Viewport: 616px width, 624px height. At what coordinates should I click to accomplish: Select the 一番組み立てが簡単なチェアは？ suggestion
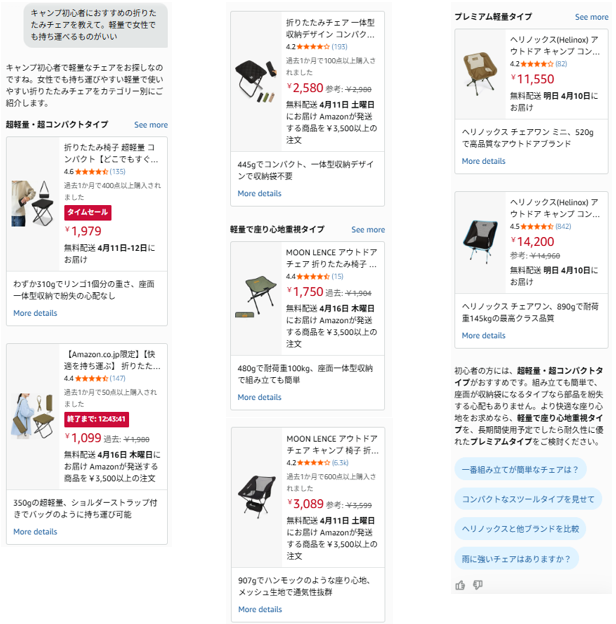tap(520, 470)
